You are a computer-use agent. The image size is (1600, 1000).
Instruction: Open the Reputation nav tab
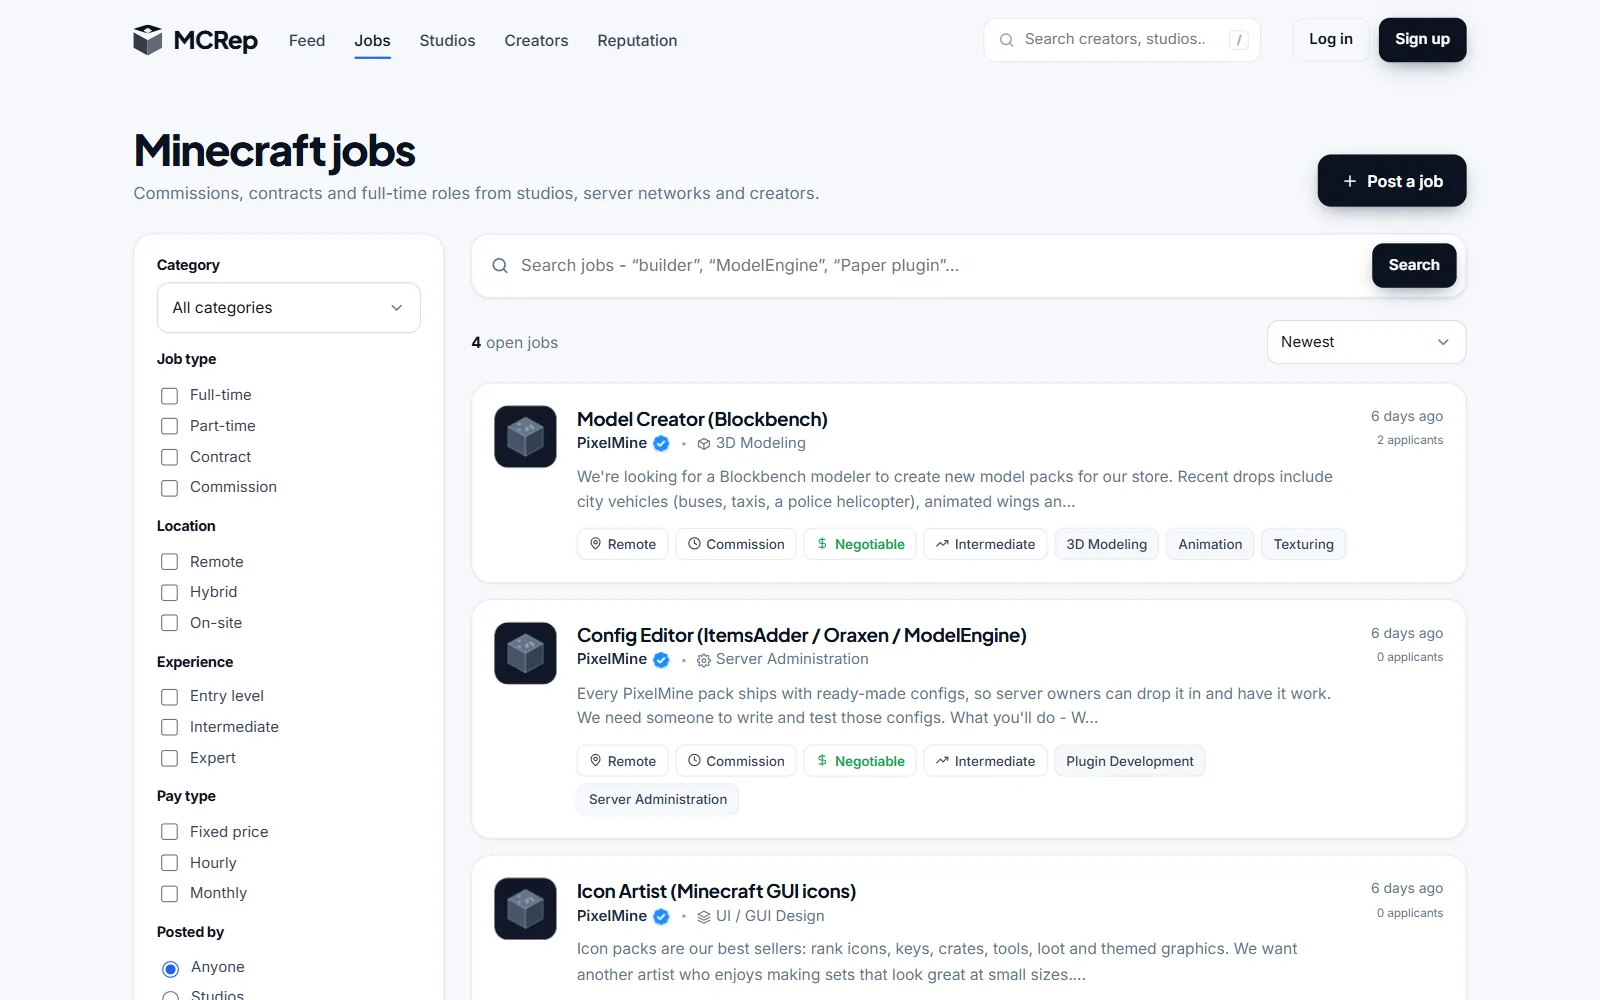click(x=637, y=41)
